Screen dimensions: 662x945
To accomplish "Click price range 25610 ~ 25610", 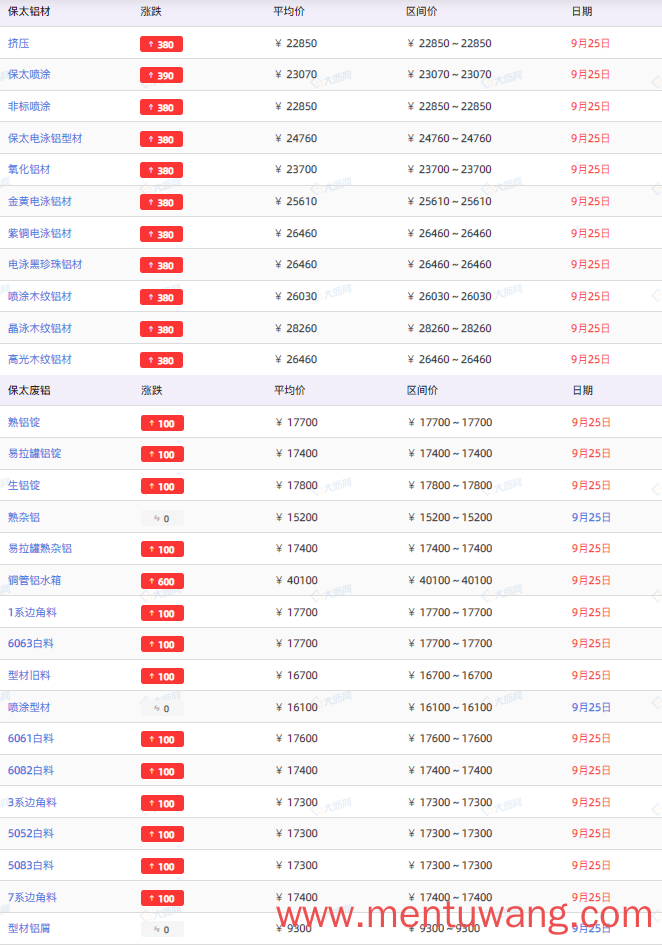I will click(449, 202).
